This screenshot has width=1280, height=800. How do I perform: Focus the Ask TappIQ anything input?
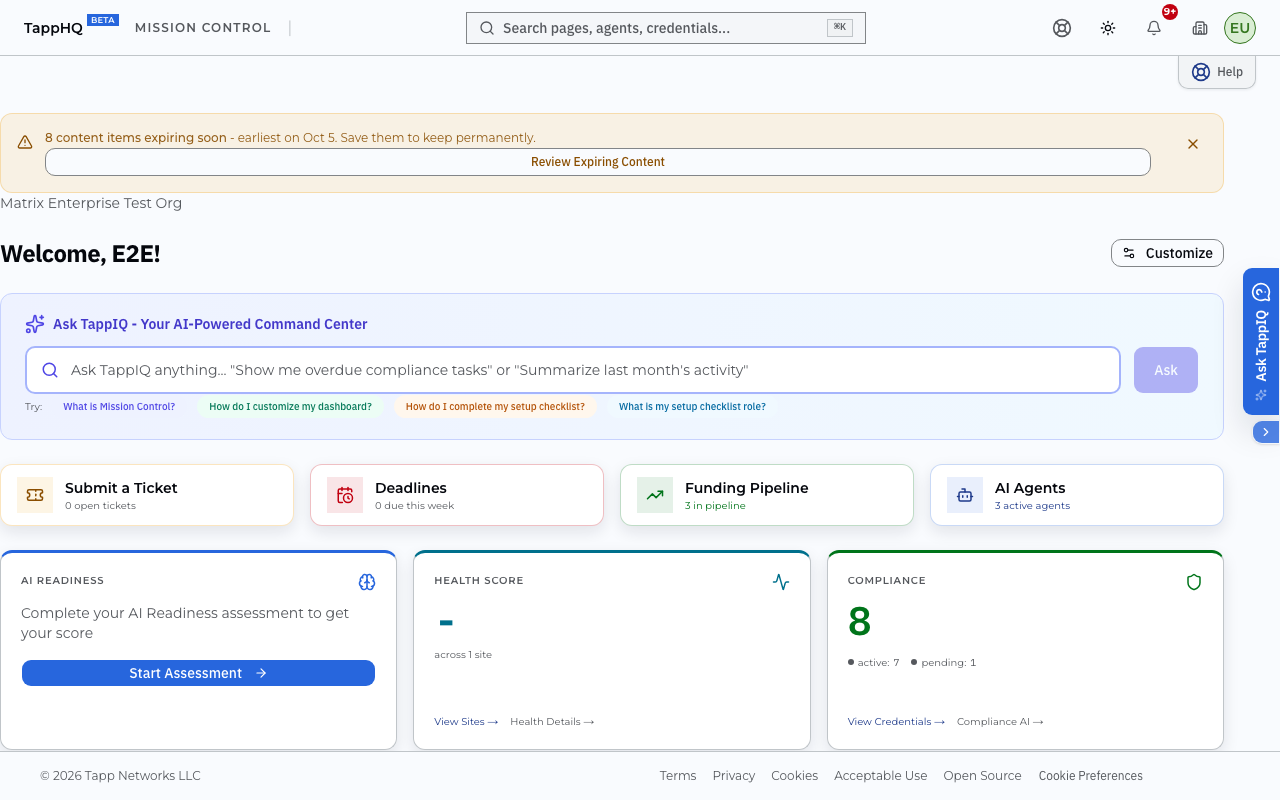(x=573, y=370)
